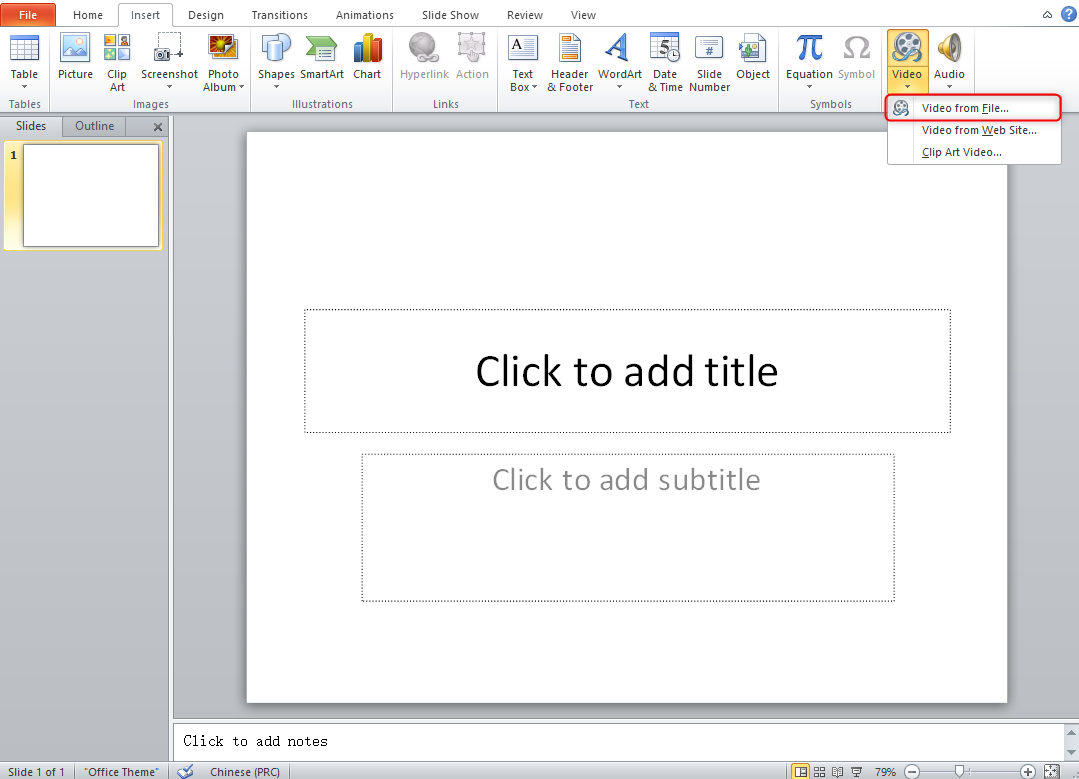Insert Slide Number
1079x779 pixels.
click(x=709, y=62)
